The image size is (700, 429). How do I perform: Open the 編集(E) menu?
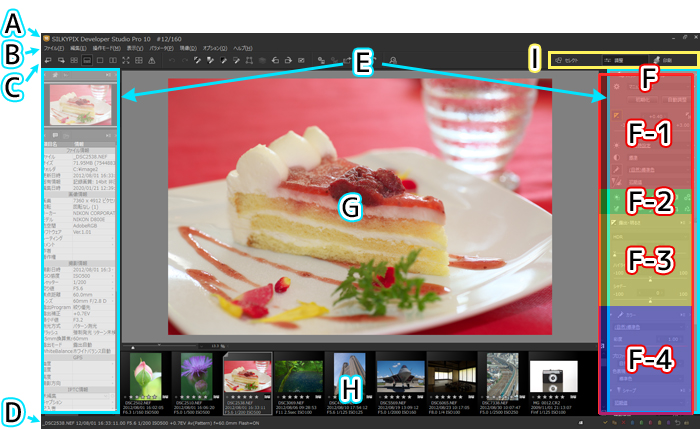(x=78, y=48)
